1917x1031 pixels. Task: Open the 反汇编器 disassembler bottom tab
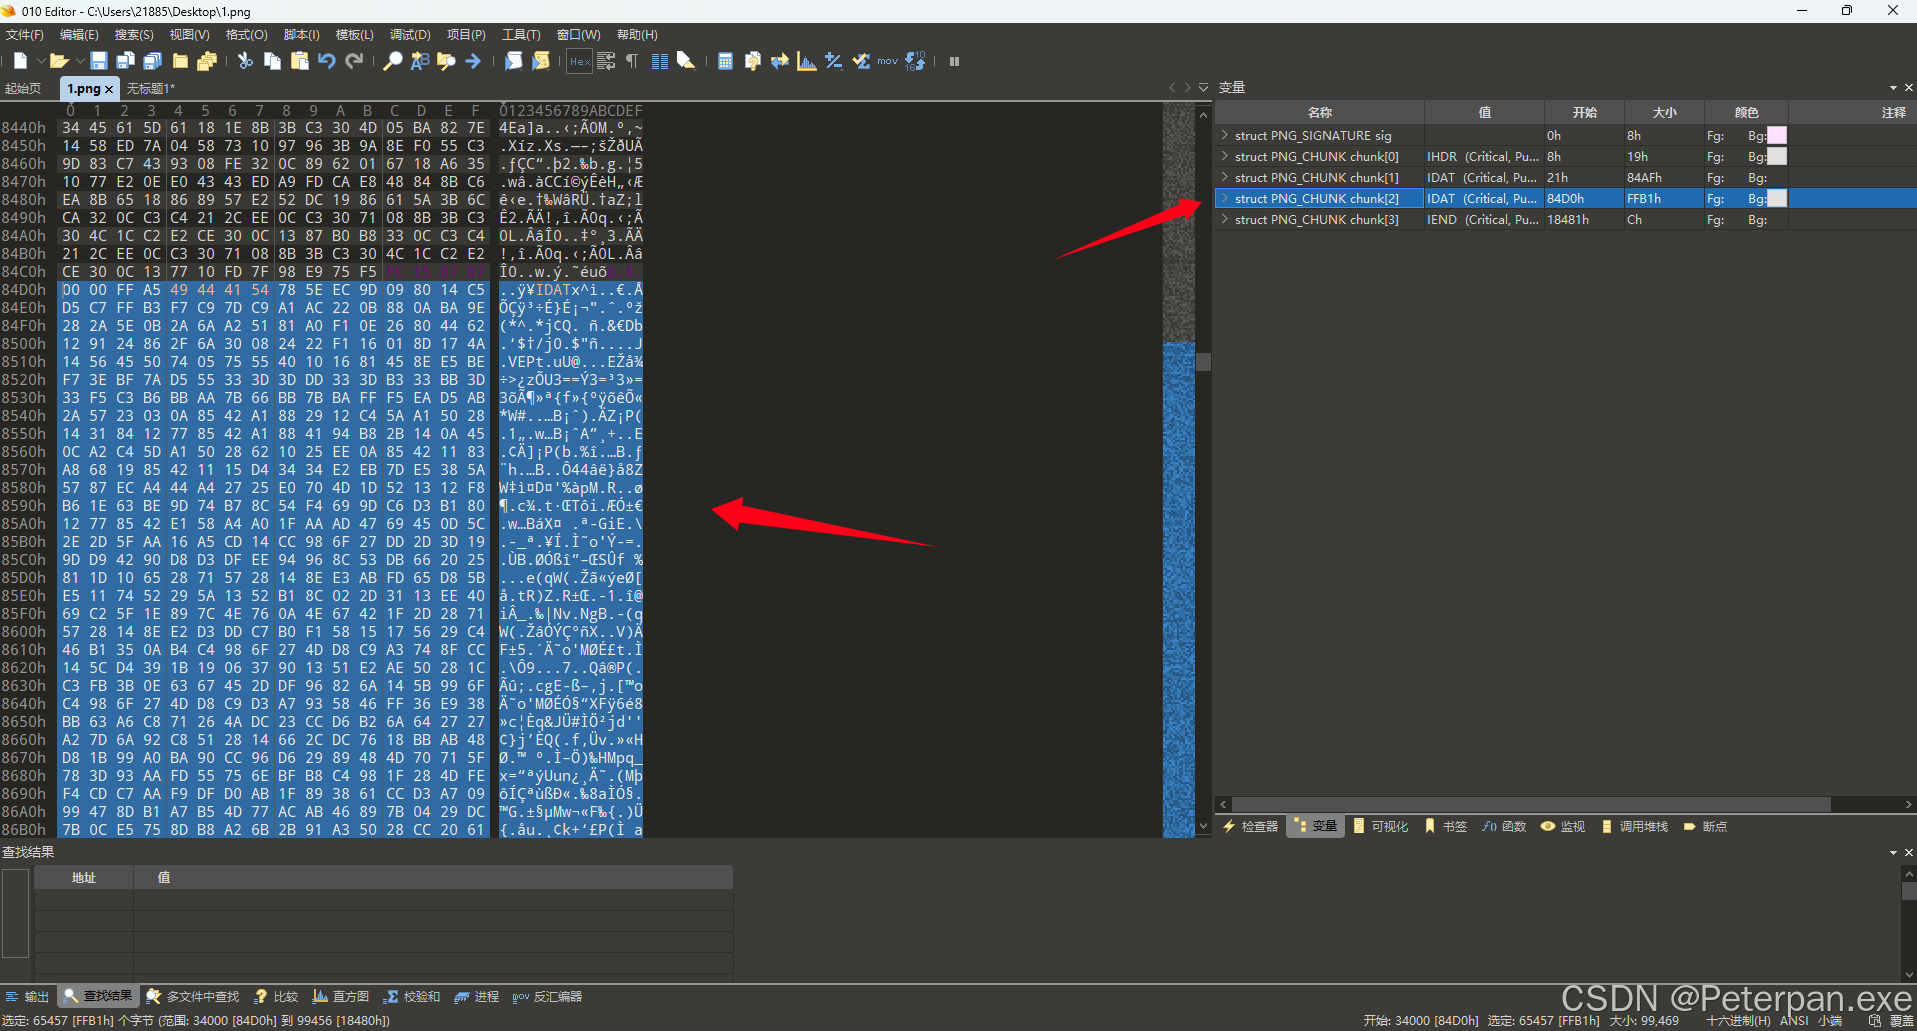[547, 996]
